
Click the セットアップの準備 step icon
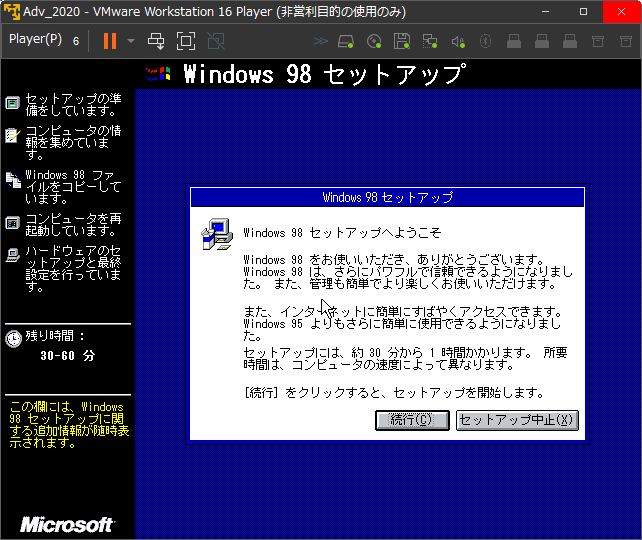[x=12, y=103]
